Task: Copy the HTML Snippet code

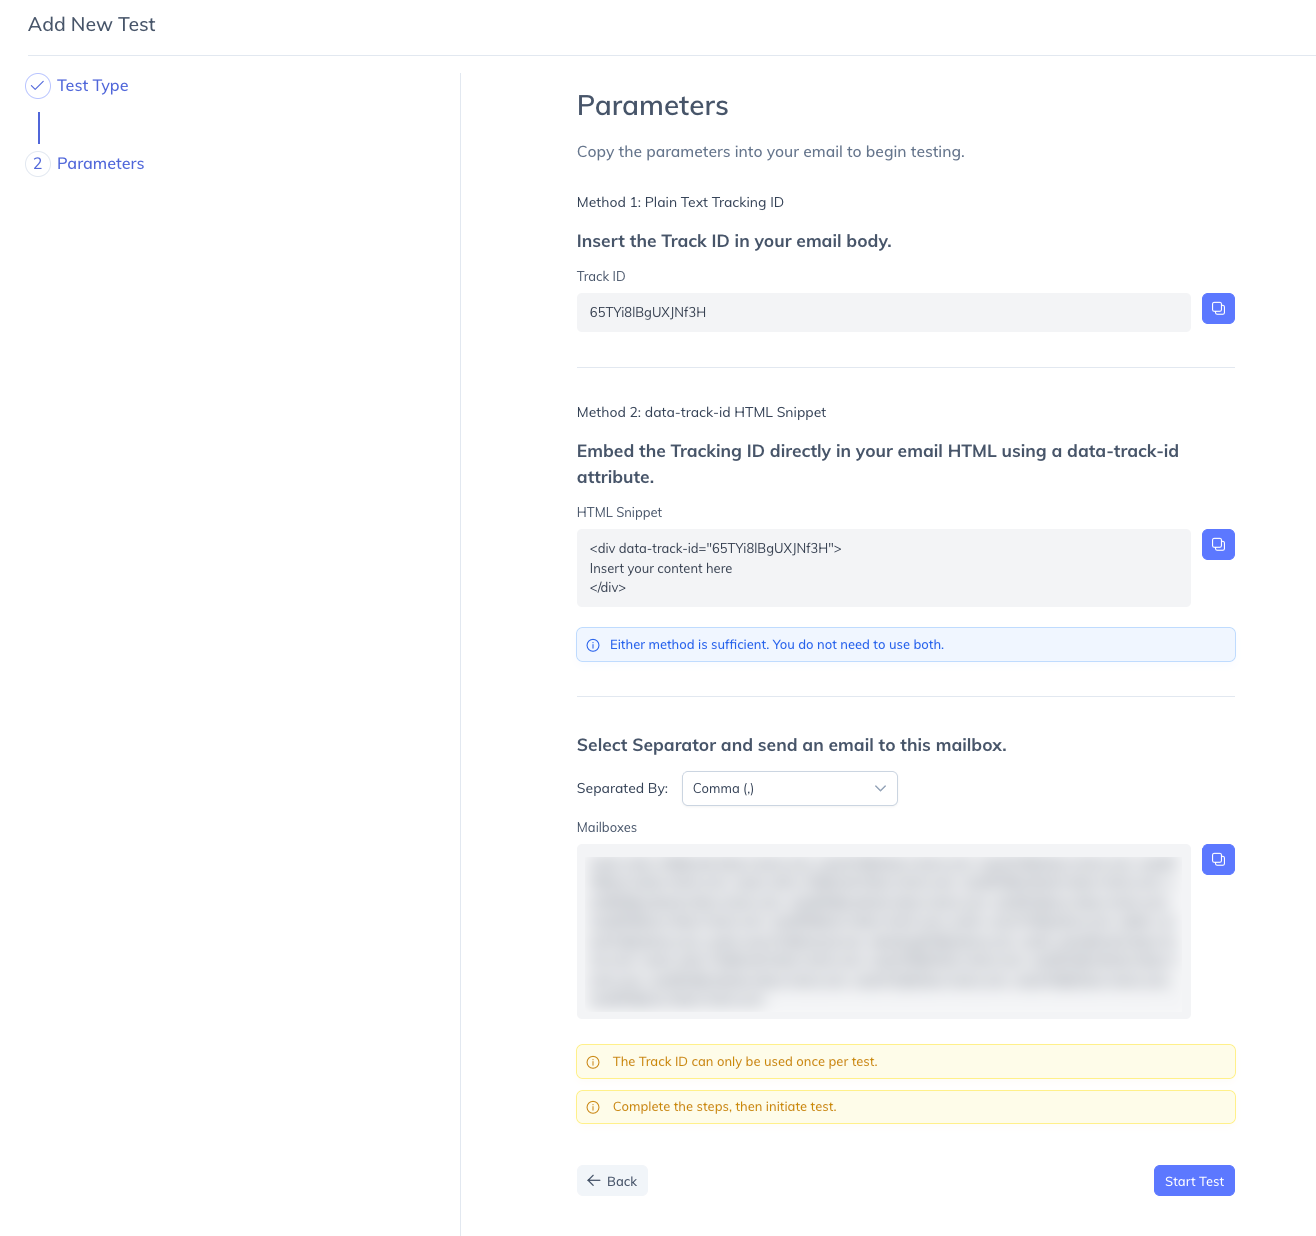Action: pos(1218,545)
